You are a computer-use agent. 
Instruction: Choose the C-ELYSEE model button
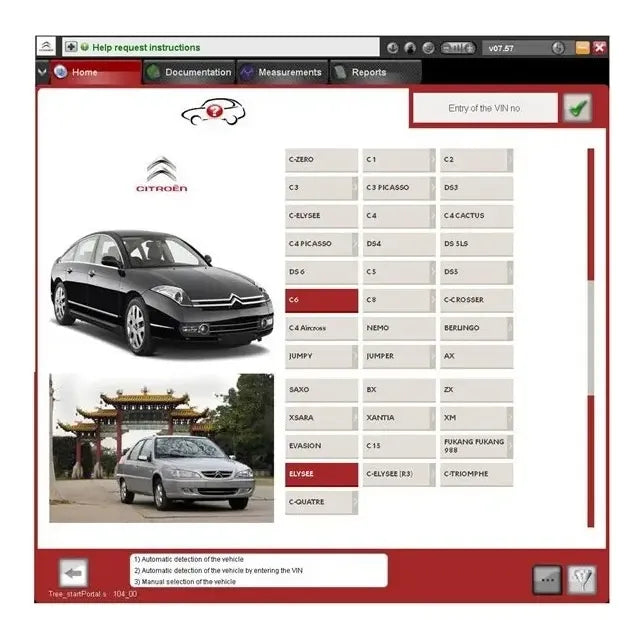tap(321, 216)
